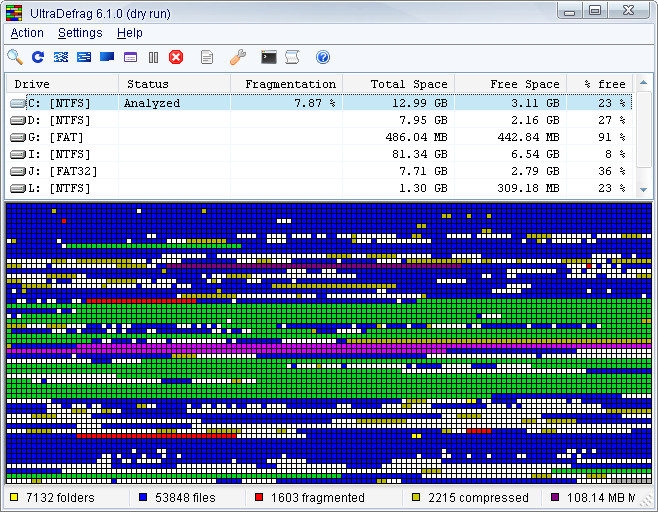Close the UltraDefrag window
The width and height of the screenshot is (658, 512).
pyautogui.click(x=628, y=11)
